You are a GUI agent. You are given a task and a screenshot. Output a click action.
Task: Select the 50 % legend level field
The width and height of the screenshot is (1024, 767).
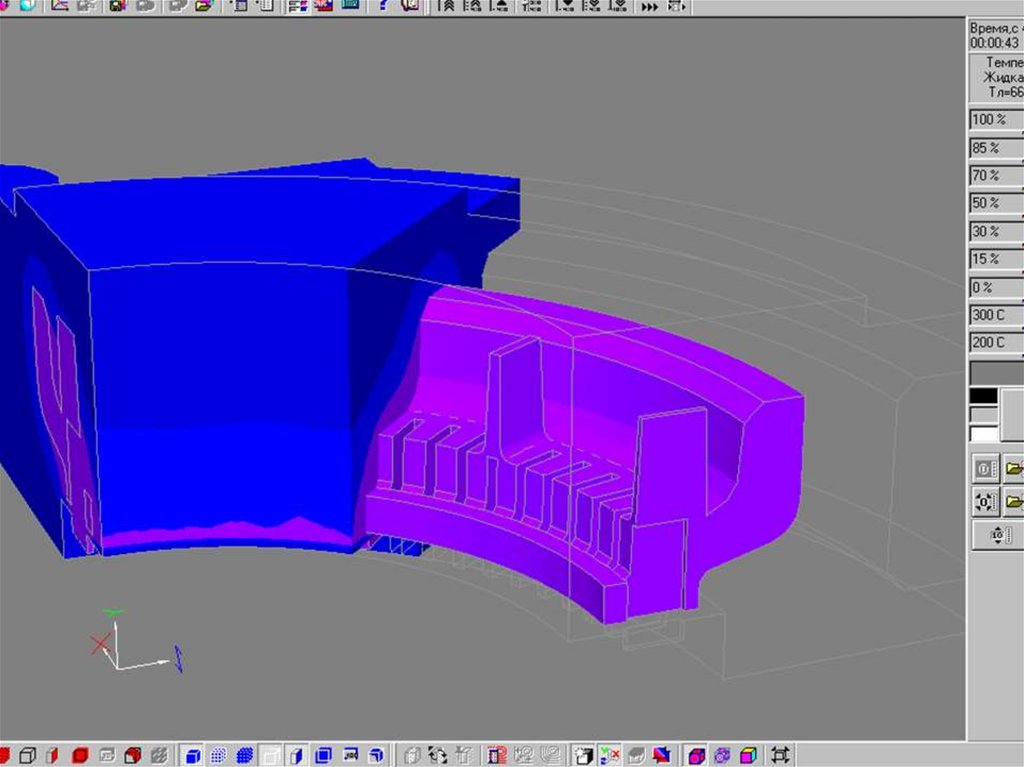tap(996, 204)
